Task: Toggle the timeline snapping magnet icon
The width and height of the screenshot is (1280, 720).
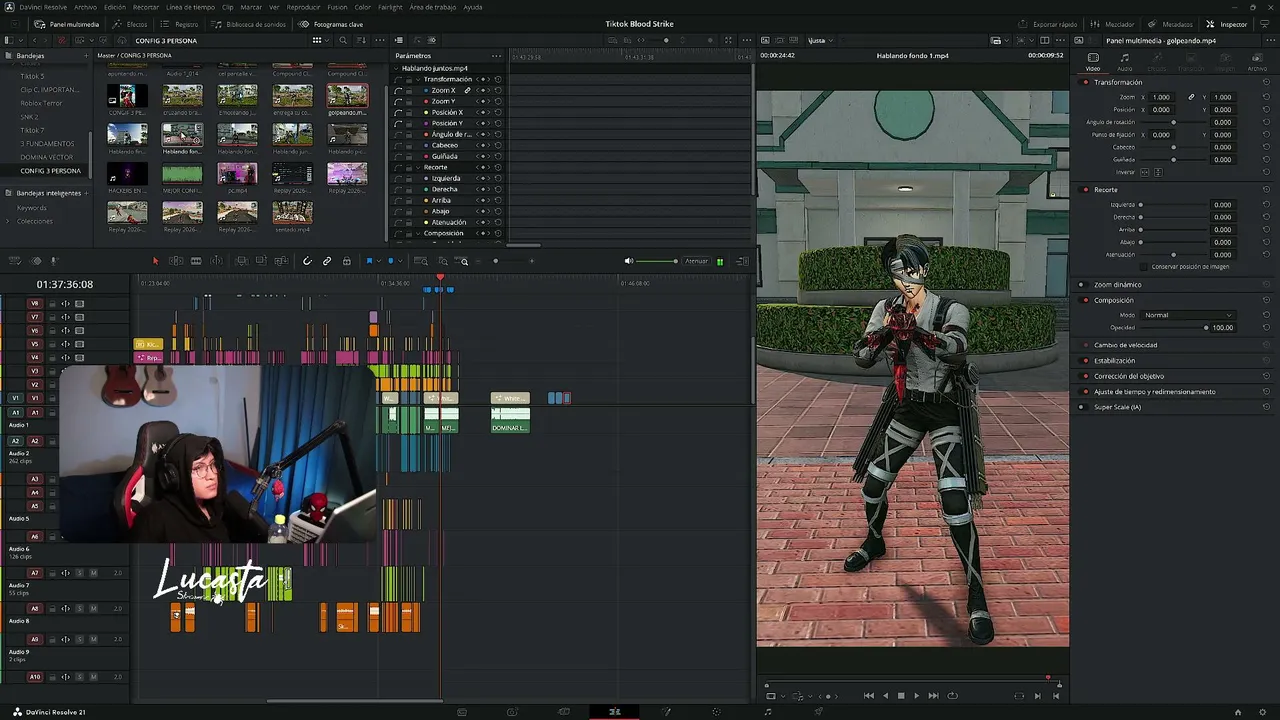Action: coord(307,261)
